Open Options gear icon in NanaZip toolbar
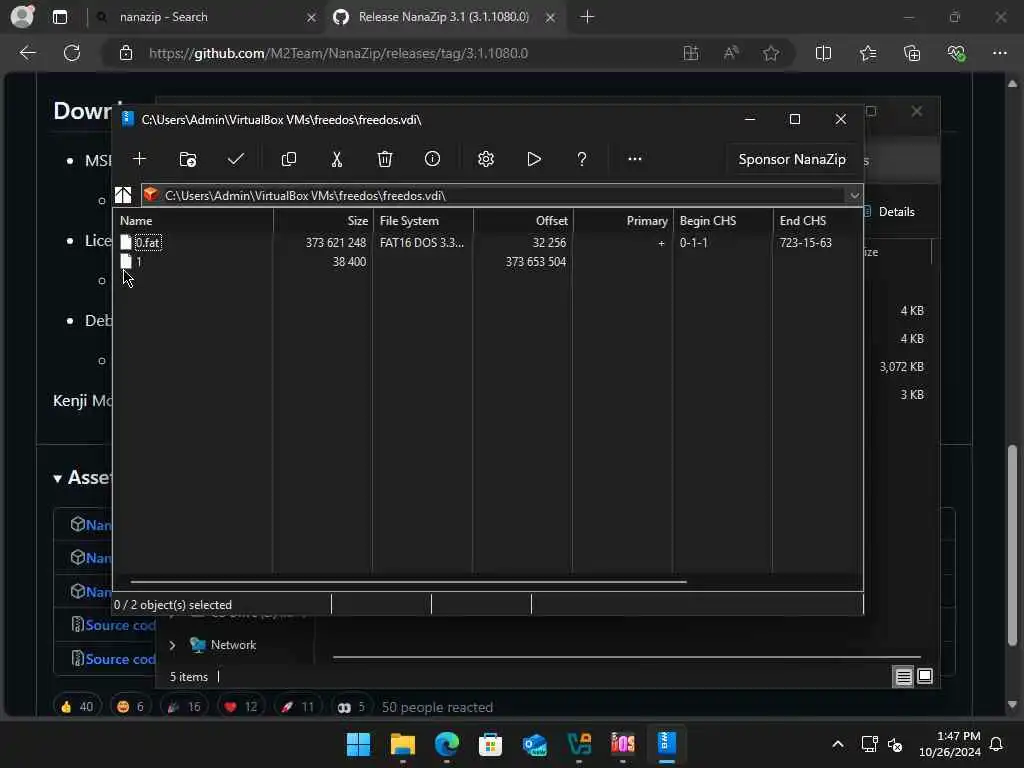 (485, 159)
